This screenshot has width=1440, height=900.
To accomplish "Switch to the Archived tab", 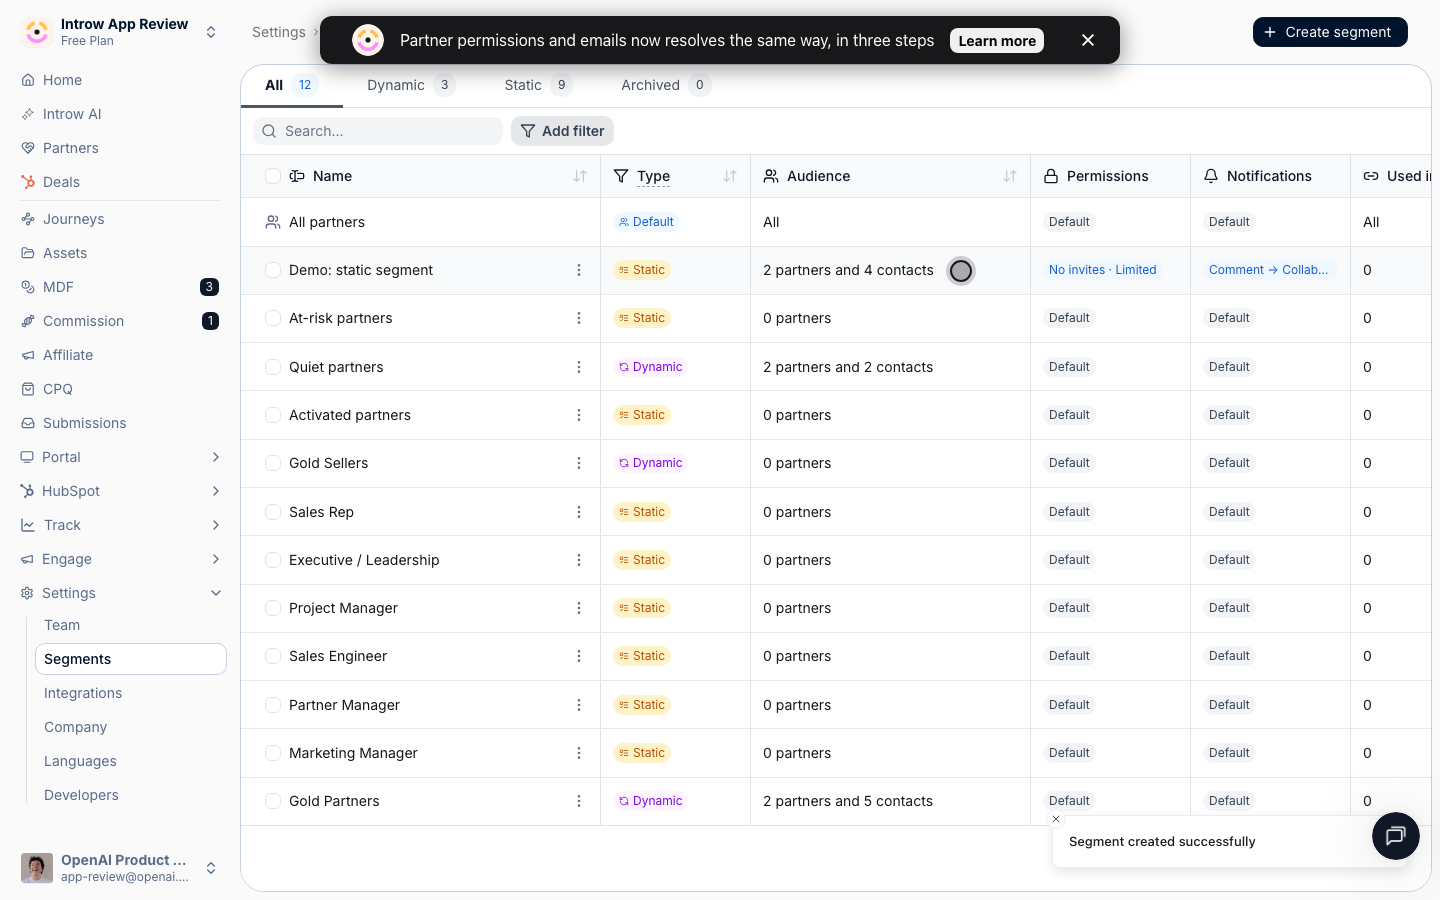I will (665, 85).
